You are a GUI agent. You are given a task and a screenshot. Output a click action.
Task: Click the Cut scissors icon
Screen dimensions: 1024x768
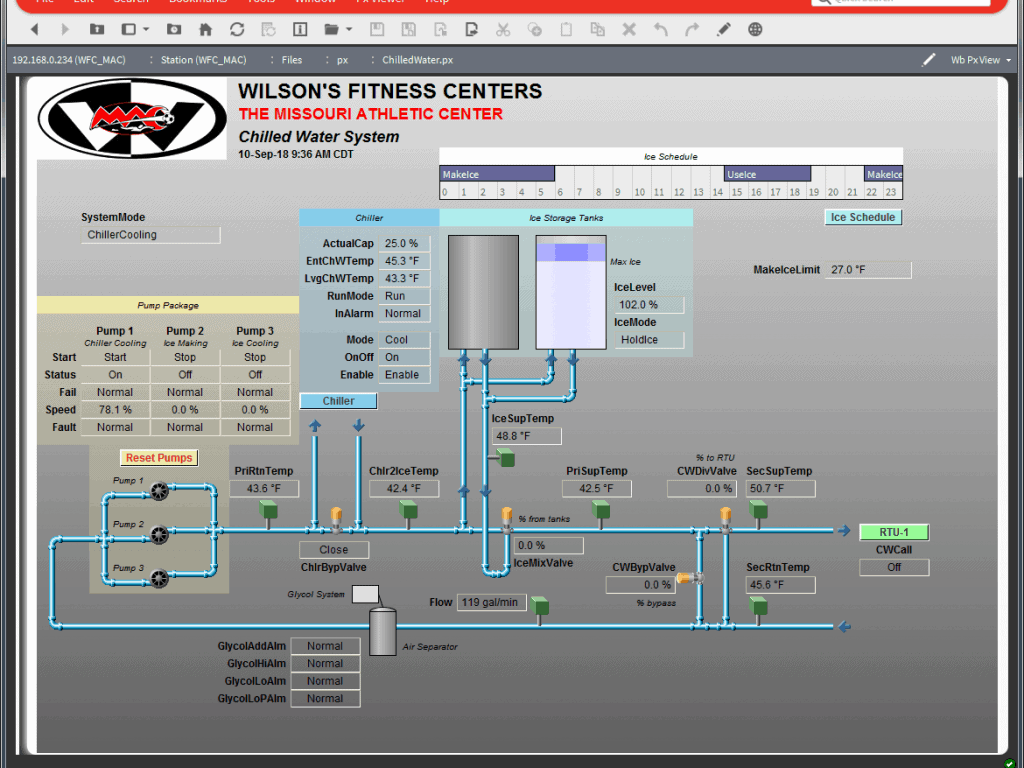pos(503,29)
